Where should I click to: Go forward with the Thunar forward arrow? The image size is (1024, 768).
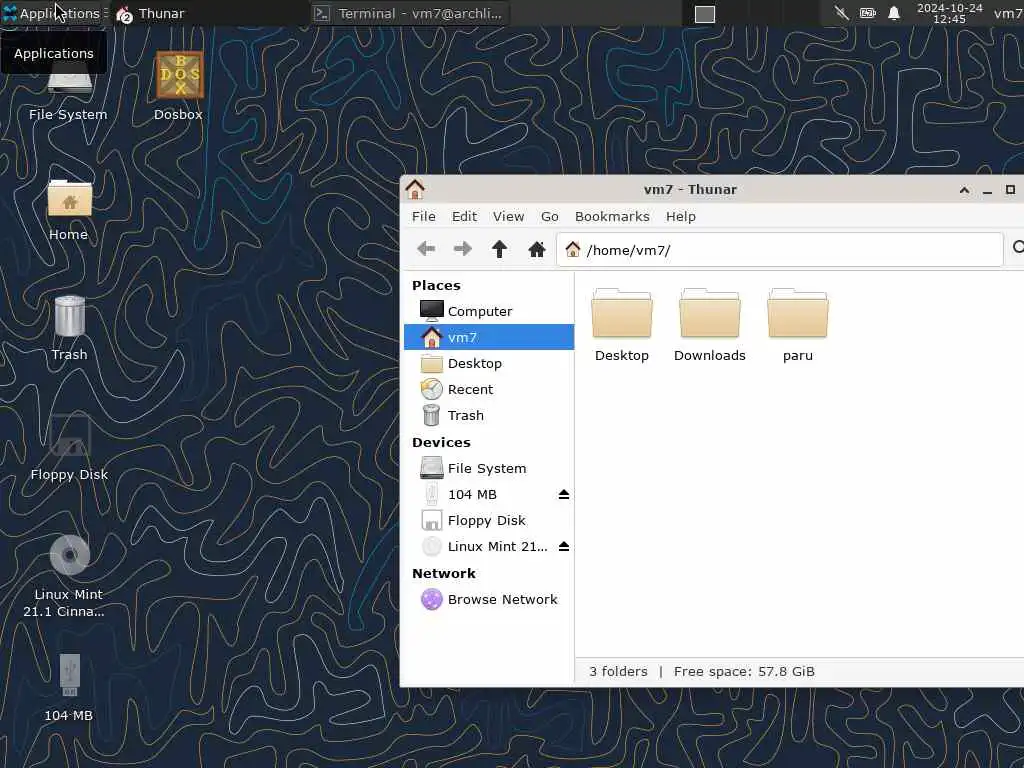463,249
